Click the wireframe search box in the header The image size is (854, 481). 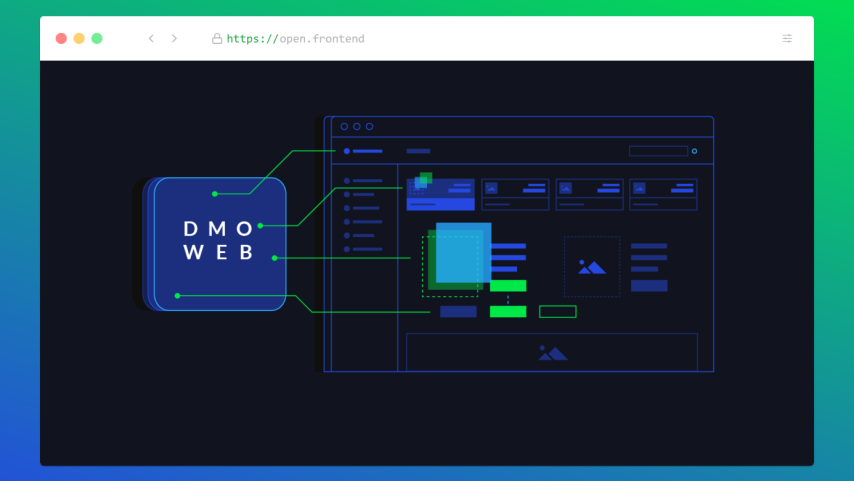tap(658, 151)
